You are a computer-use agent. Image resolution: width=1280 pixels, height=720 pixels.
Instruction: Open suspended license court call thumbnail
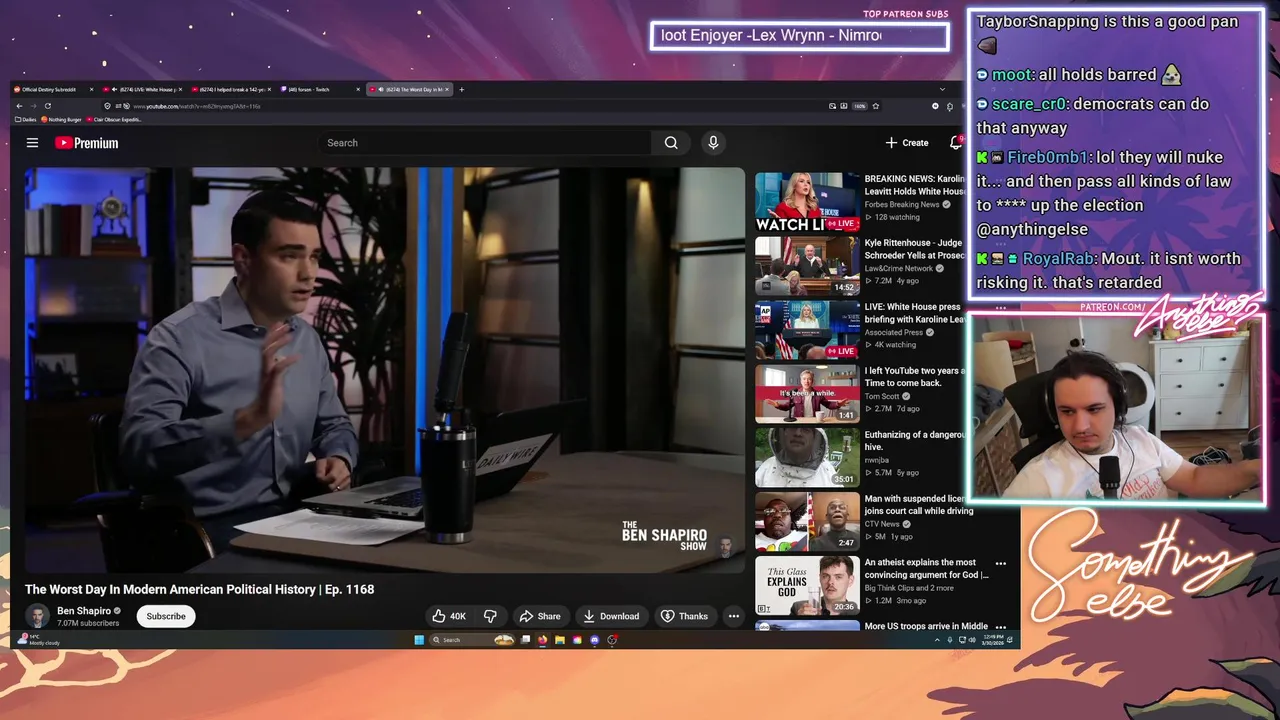(807, 522)
